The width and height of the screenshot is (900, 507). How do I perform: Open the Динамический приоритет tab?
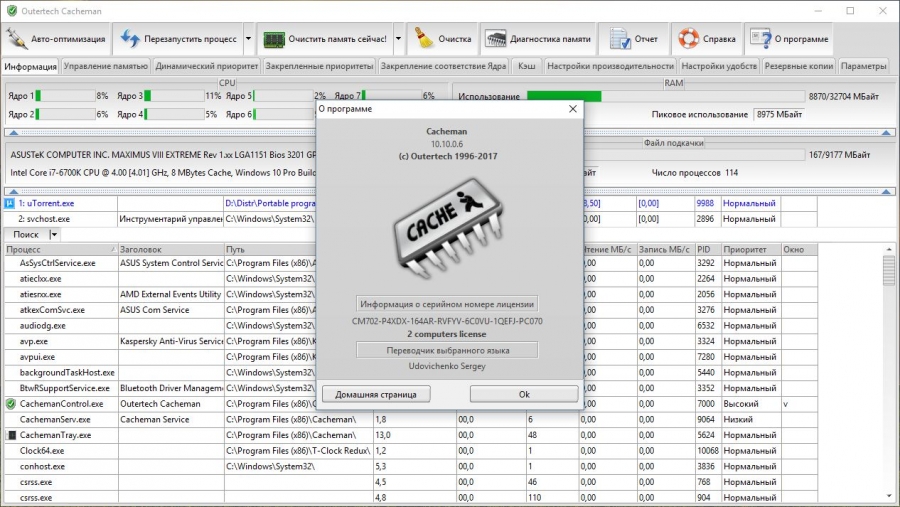coord(207,66)
